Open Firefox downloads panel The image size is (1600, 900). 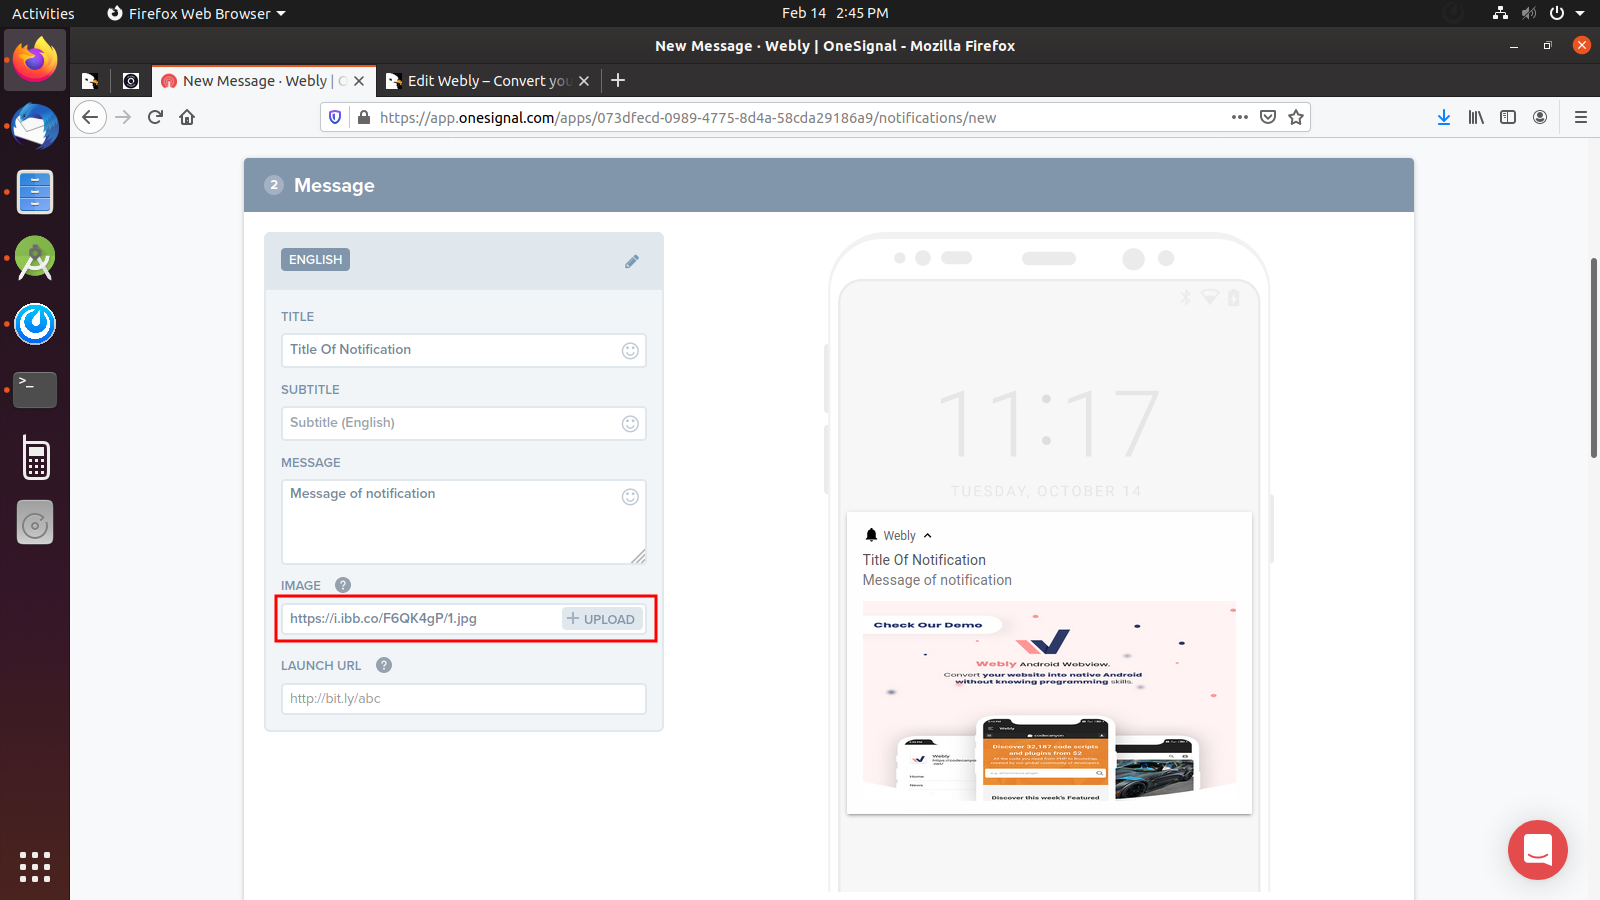pyautogui.click(x=1444, y=117)
